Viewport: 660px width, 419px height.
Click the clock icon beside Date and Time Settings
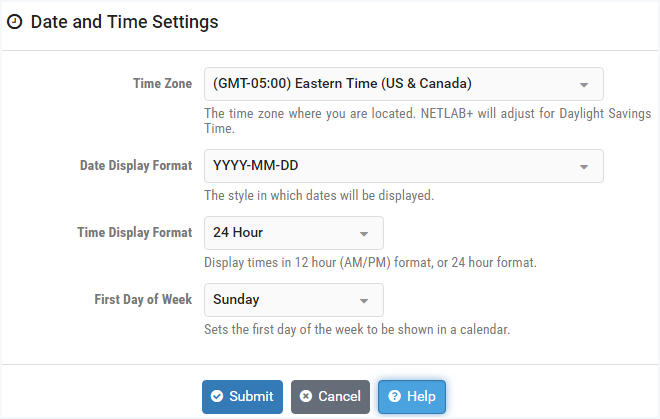point(15,22)
